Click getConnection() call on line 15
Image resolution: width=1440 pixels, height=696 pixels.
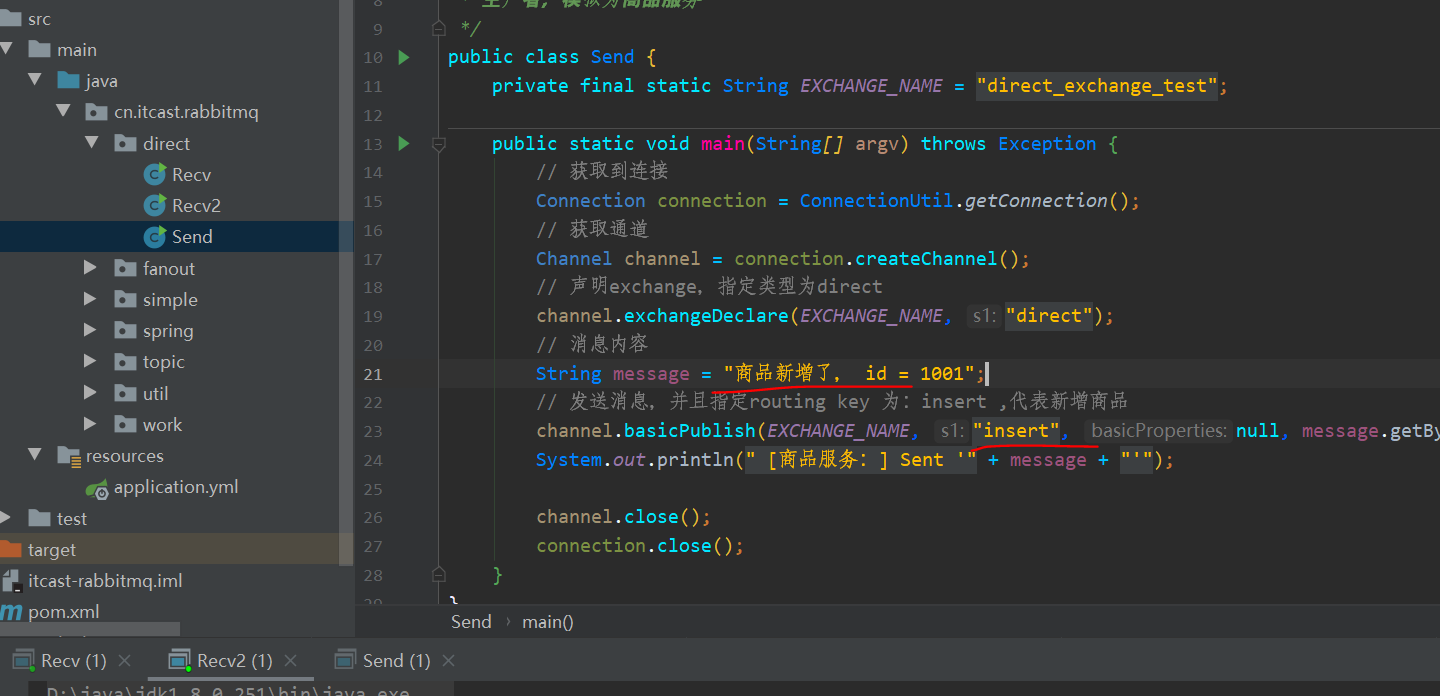(x=1046, y=201)
